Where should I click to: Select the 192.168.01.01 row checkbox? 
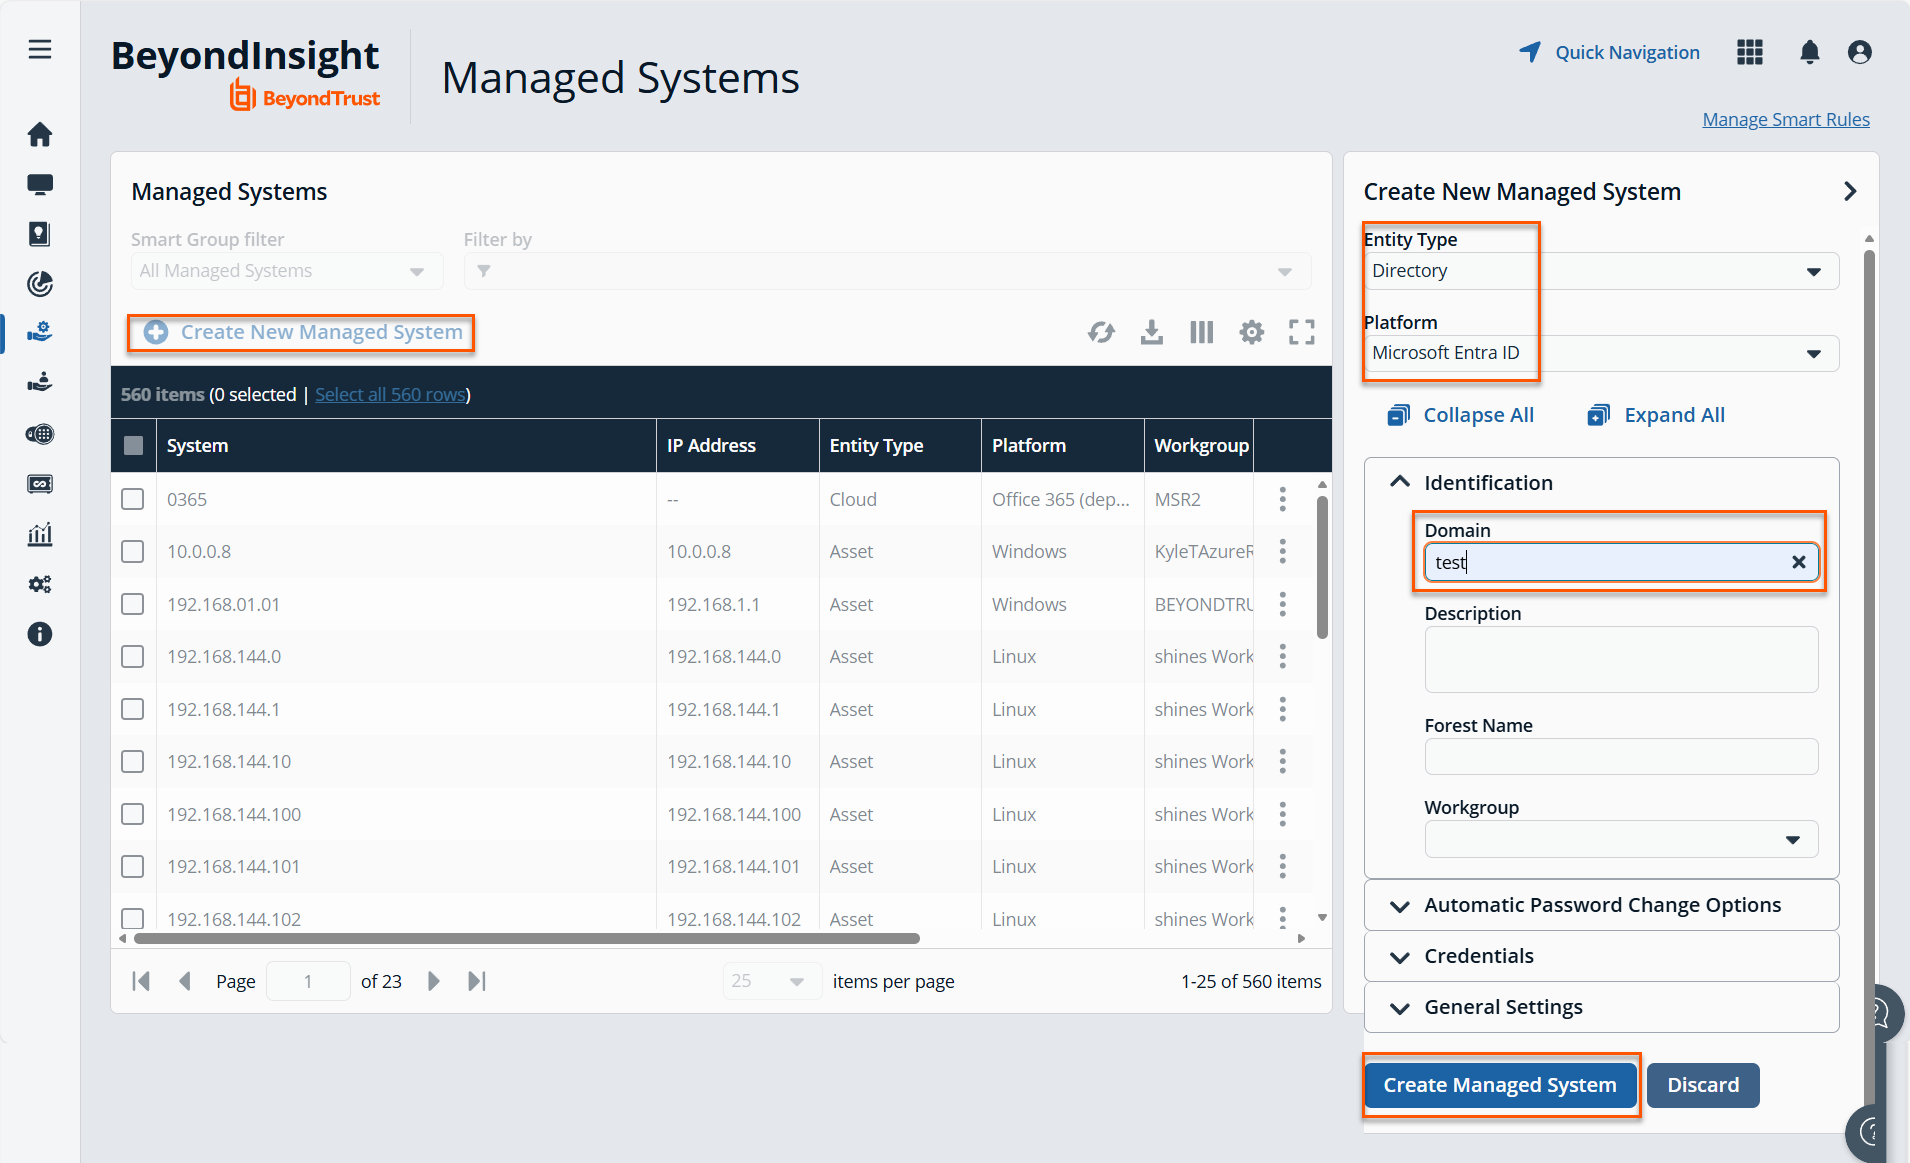[133, 604]
